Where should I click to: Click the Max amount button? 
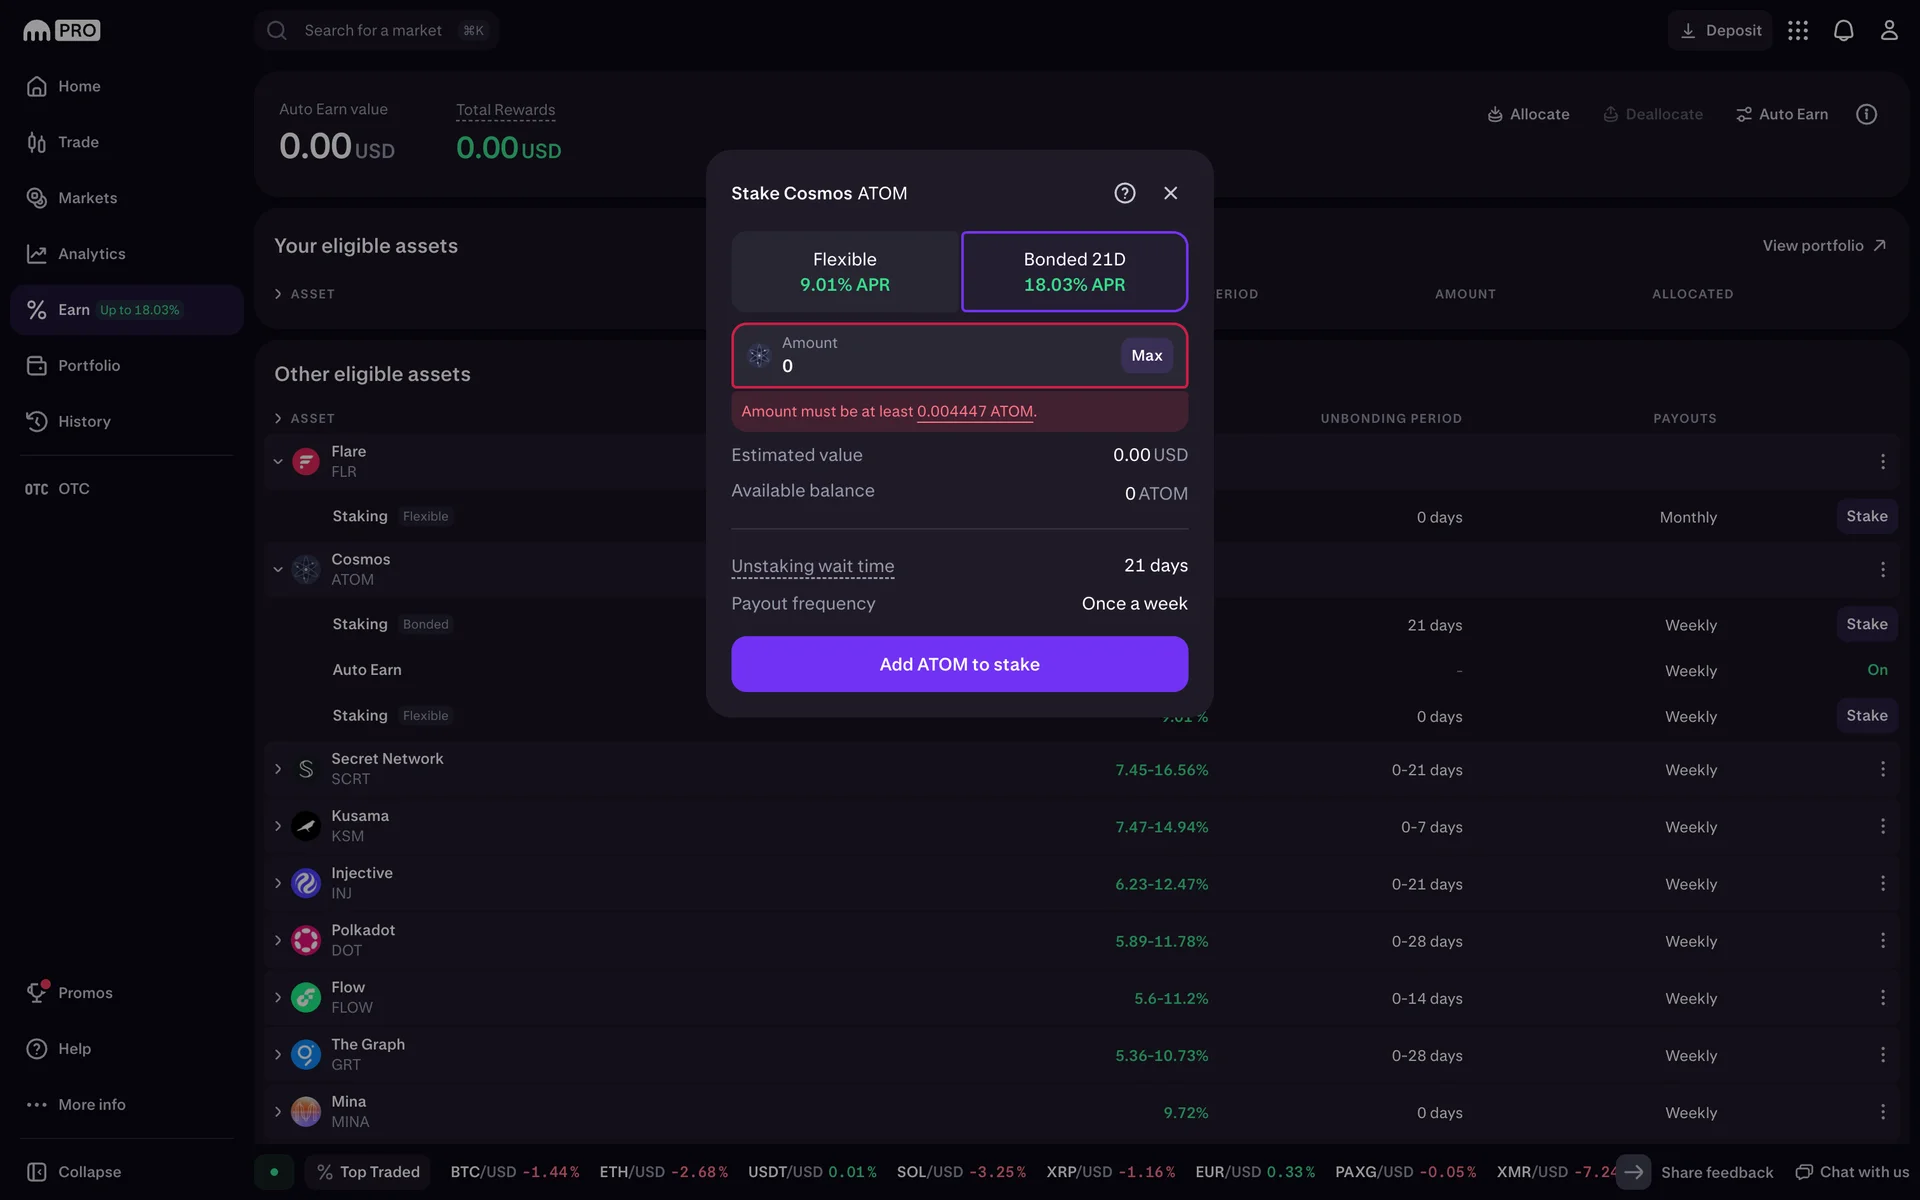click(x=1146, y=356)
